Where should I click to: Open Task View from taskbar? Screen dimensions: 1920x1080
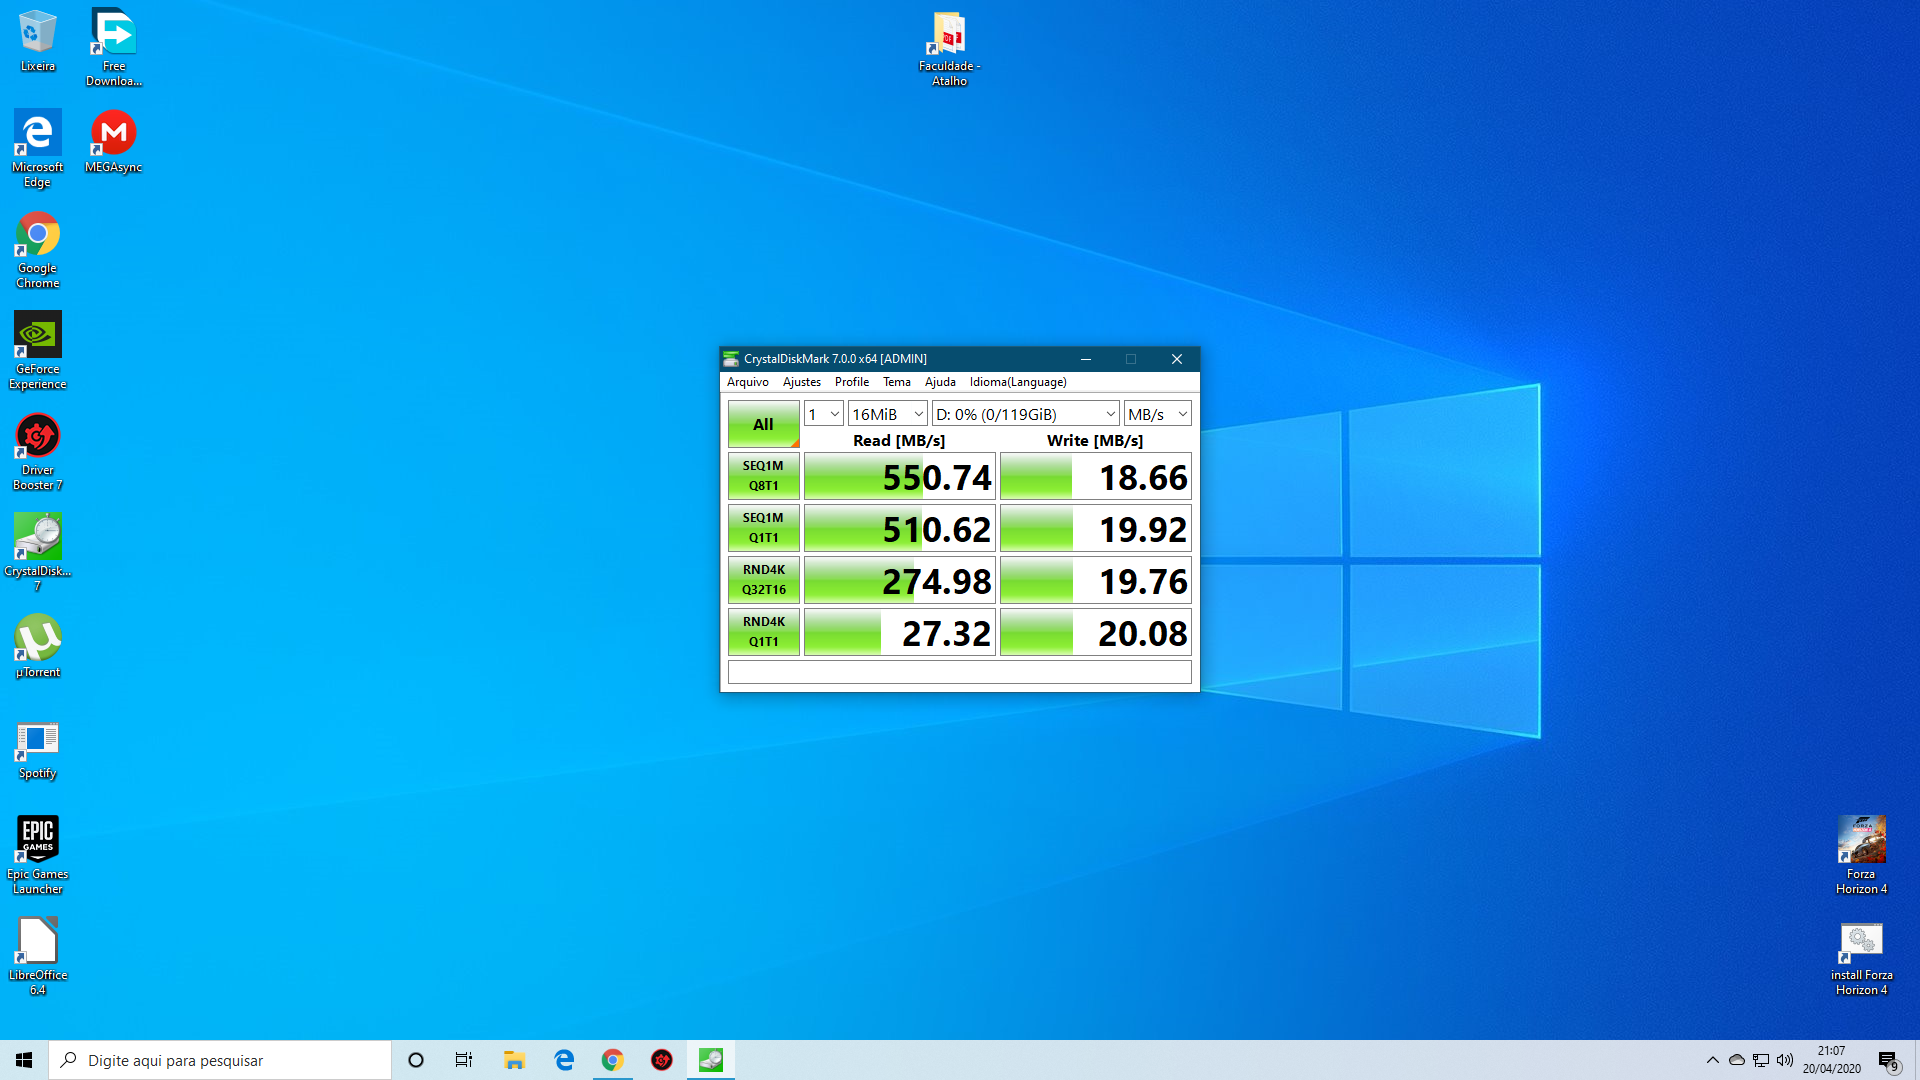pyautogui.click(x=464, y=1060)
